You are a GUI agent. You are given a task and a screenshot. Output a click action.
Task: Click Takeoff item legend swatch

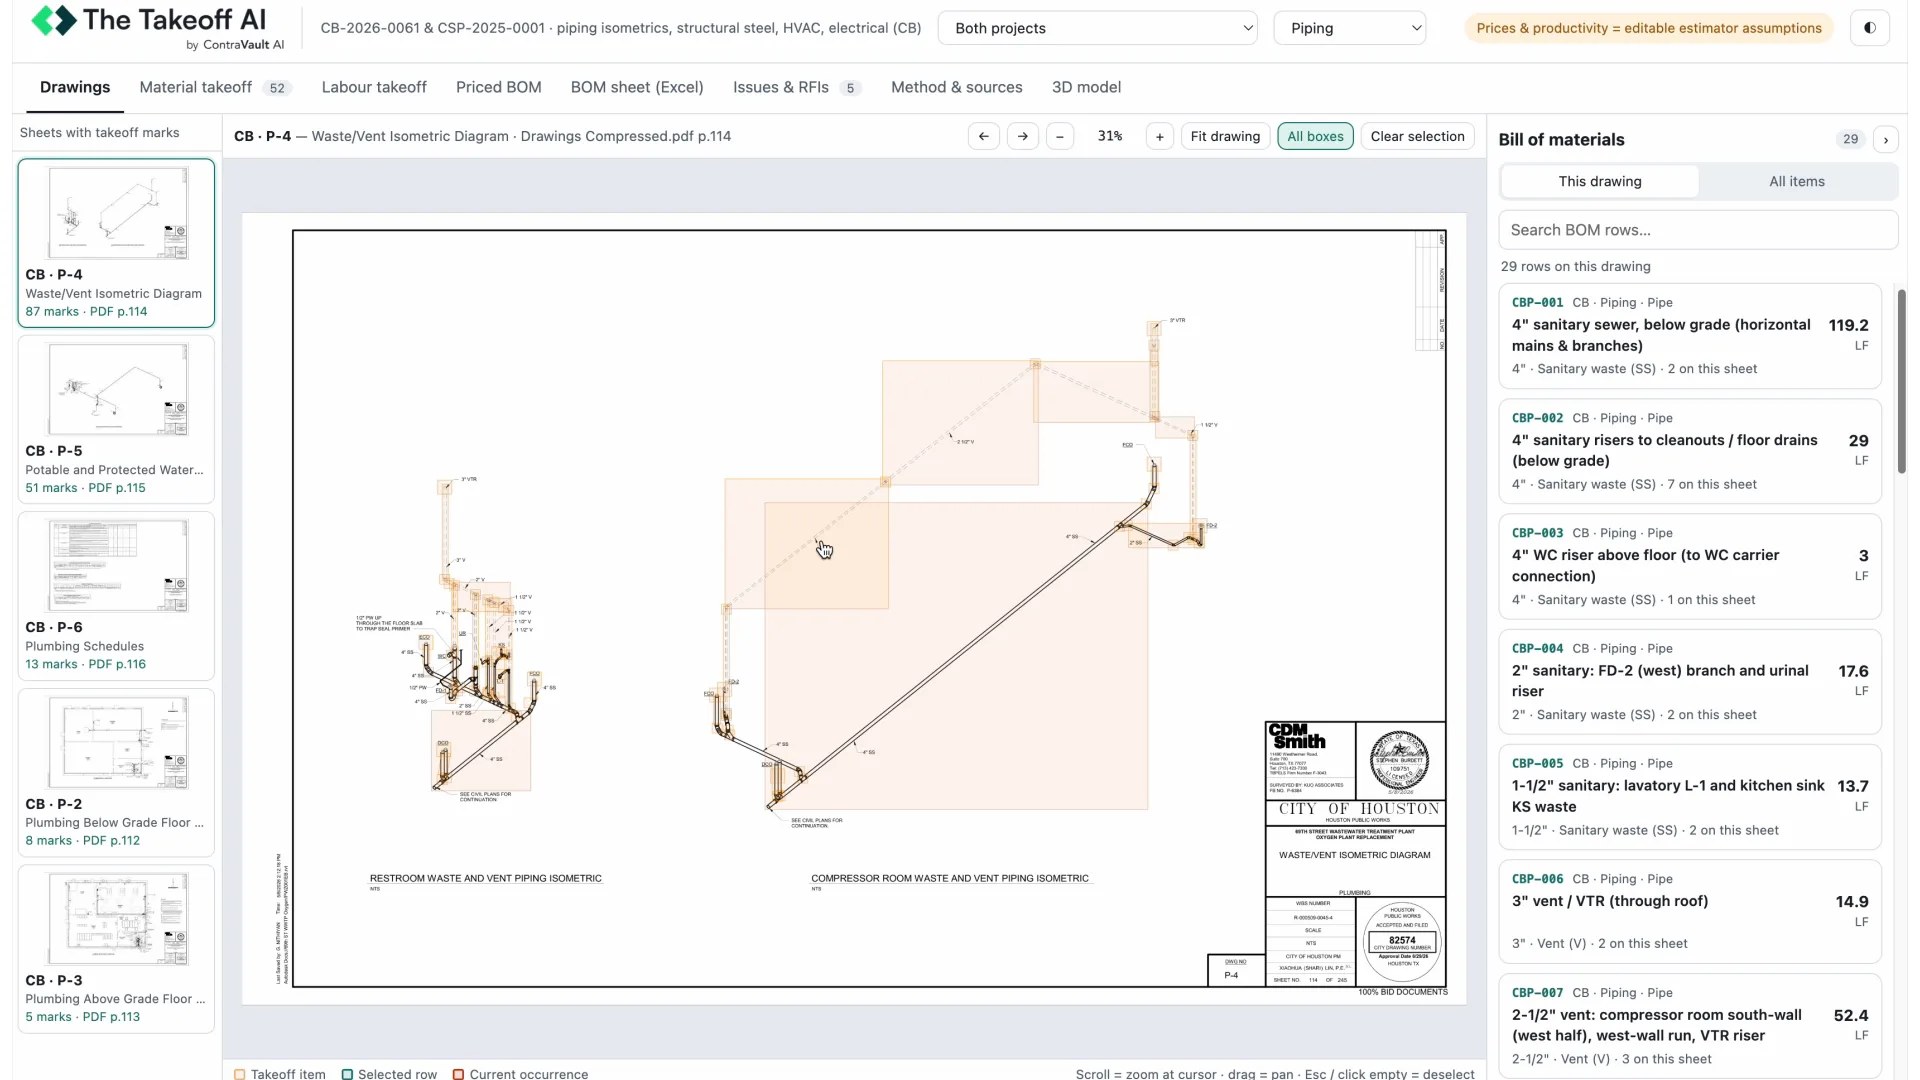point(240,1074)
